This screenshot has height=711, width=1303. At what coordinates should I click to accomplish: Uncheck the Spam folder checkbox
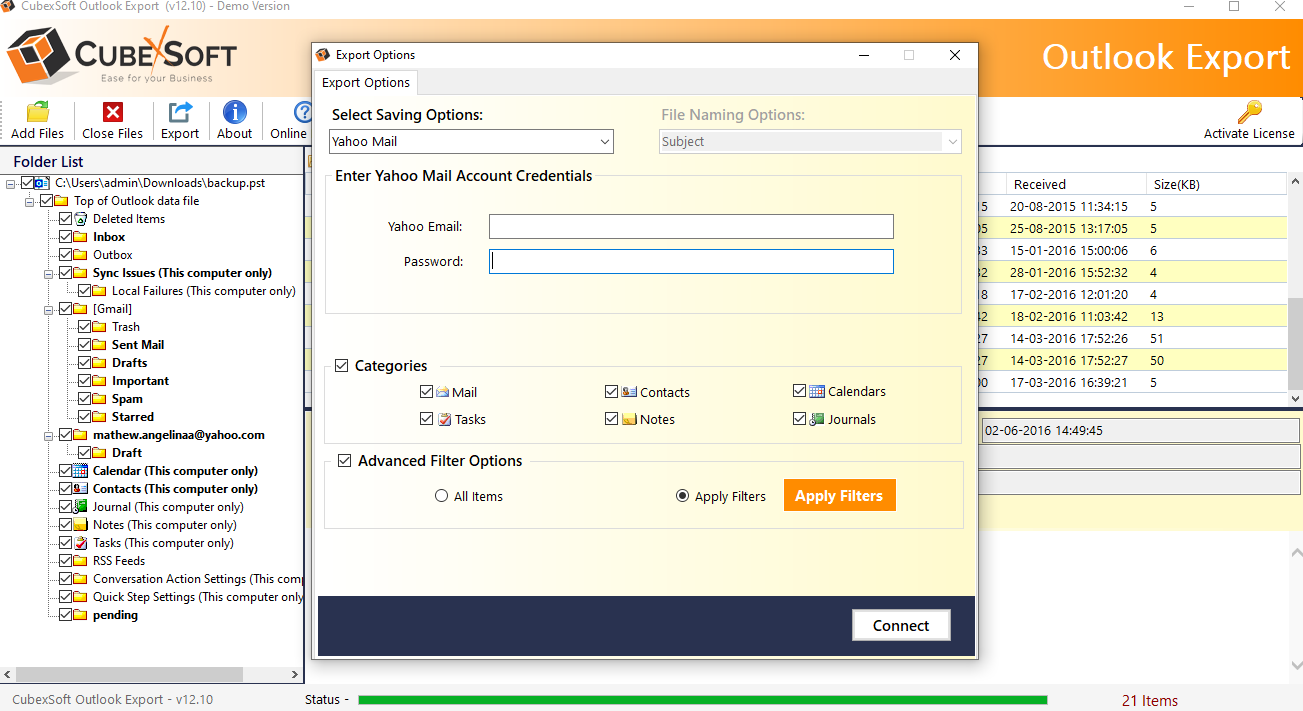tap(85, 399)
